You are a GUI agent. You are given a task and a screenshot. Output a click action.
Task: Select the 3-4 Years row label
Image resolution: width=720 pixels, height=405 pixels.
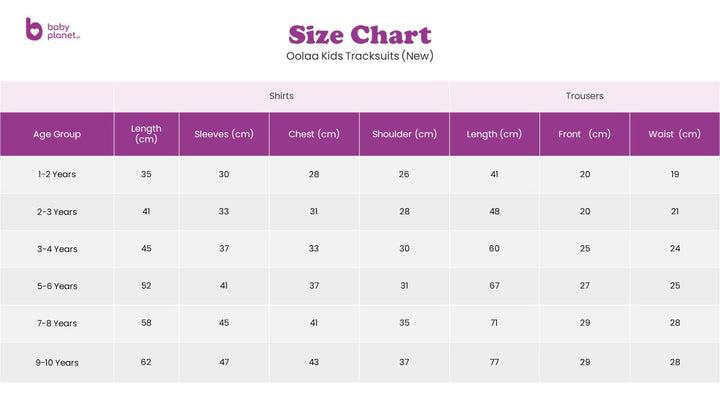pos(57,248)
